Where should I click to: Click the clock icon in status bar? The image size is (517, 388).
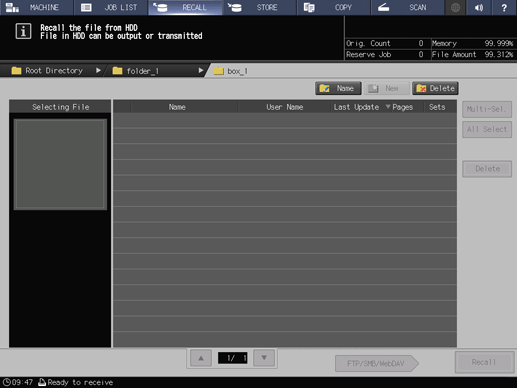tap(6, 382)
